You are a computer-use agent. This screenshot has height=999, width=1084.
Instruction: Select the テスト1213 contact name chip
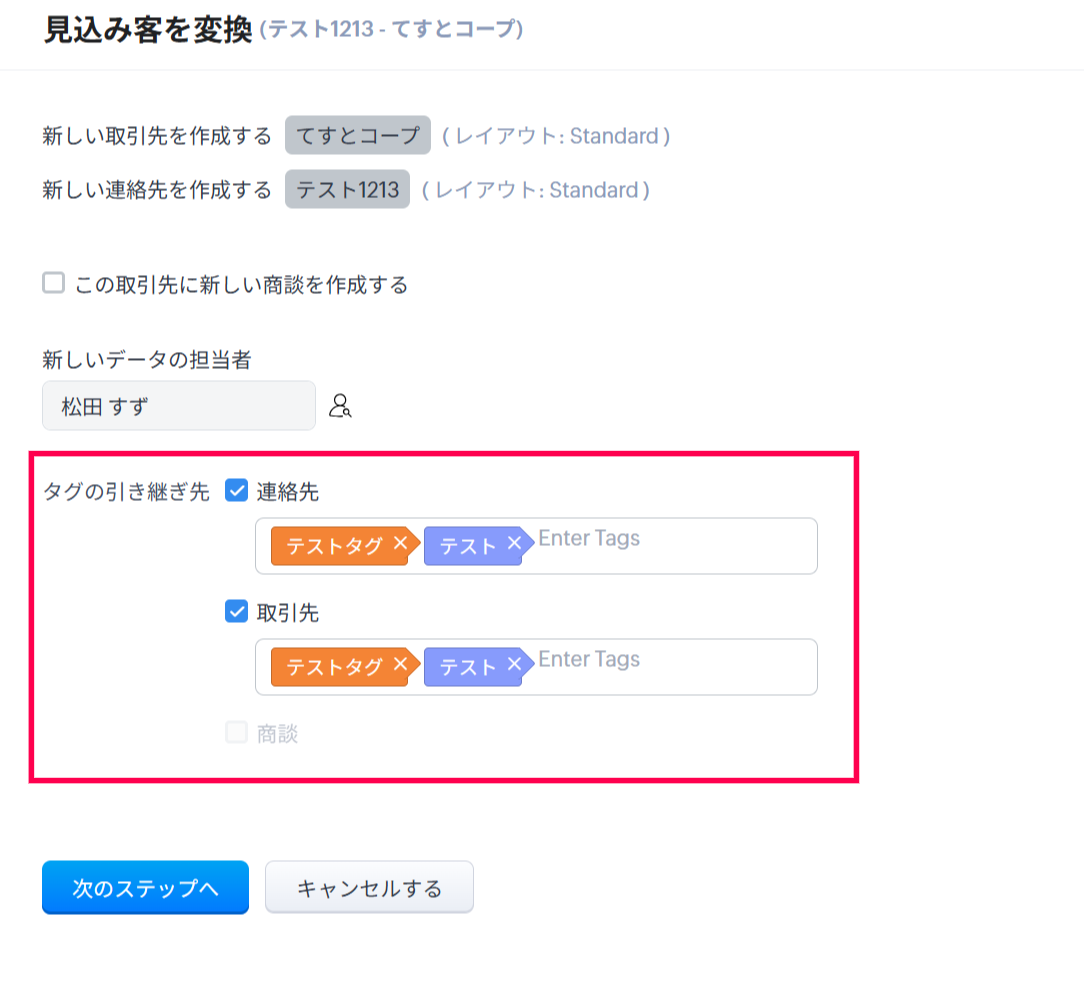(347, 190)
